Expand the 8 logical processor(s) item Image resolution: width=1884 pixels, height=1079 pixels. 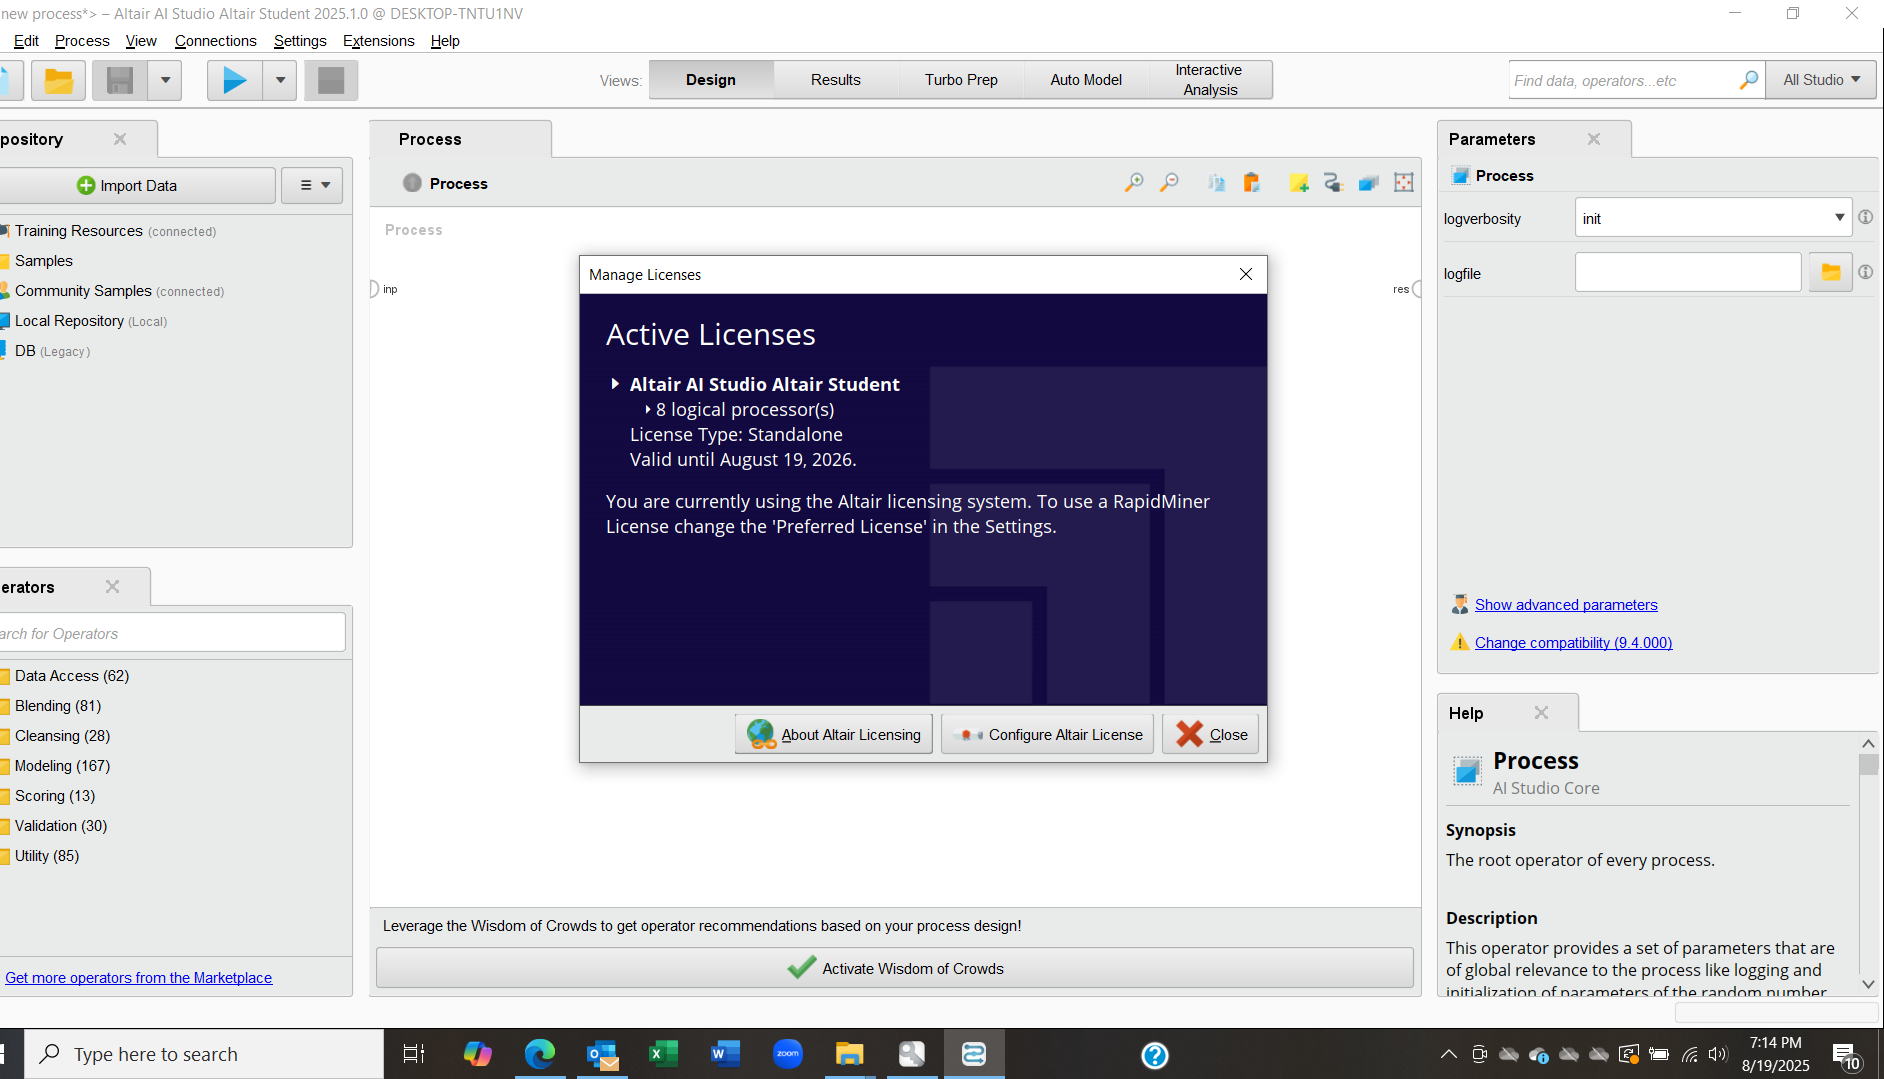(648, 410)
